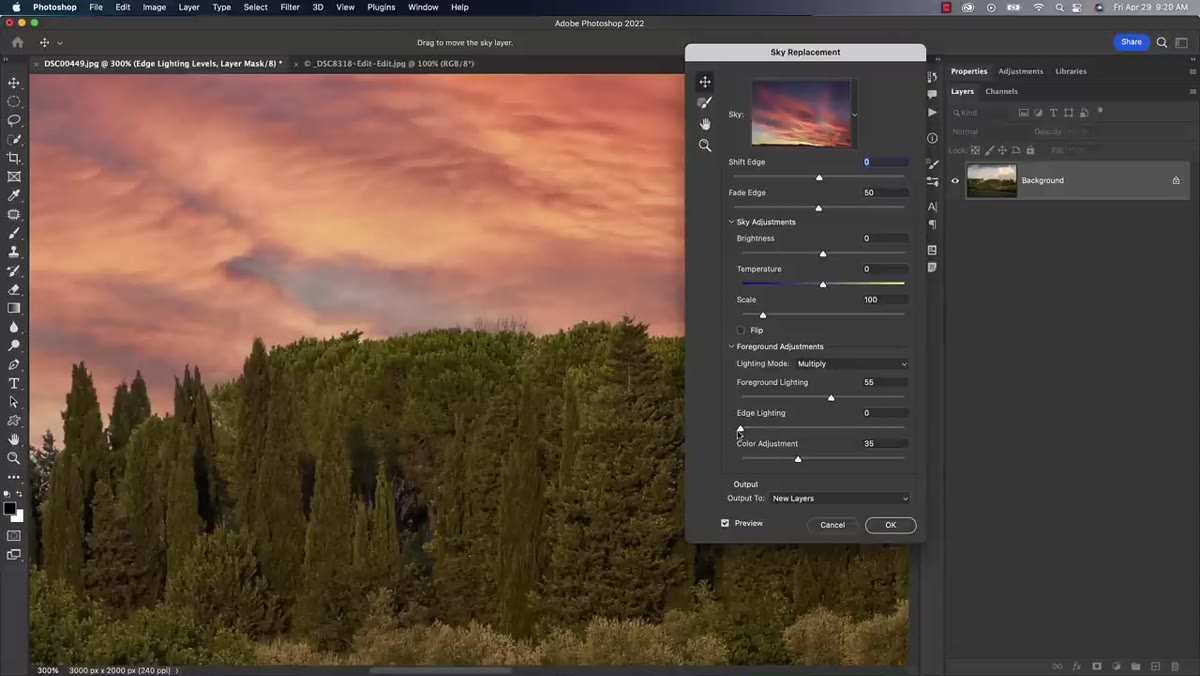This screenshot has height=676, width=1200.
Task: Open the workspace switcher icon dropdown
Action: coord(1184,42)
